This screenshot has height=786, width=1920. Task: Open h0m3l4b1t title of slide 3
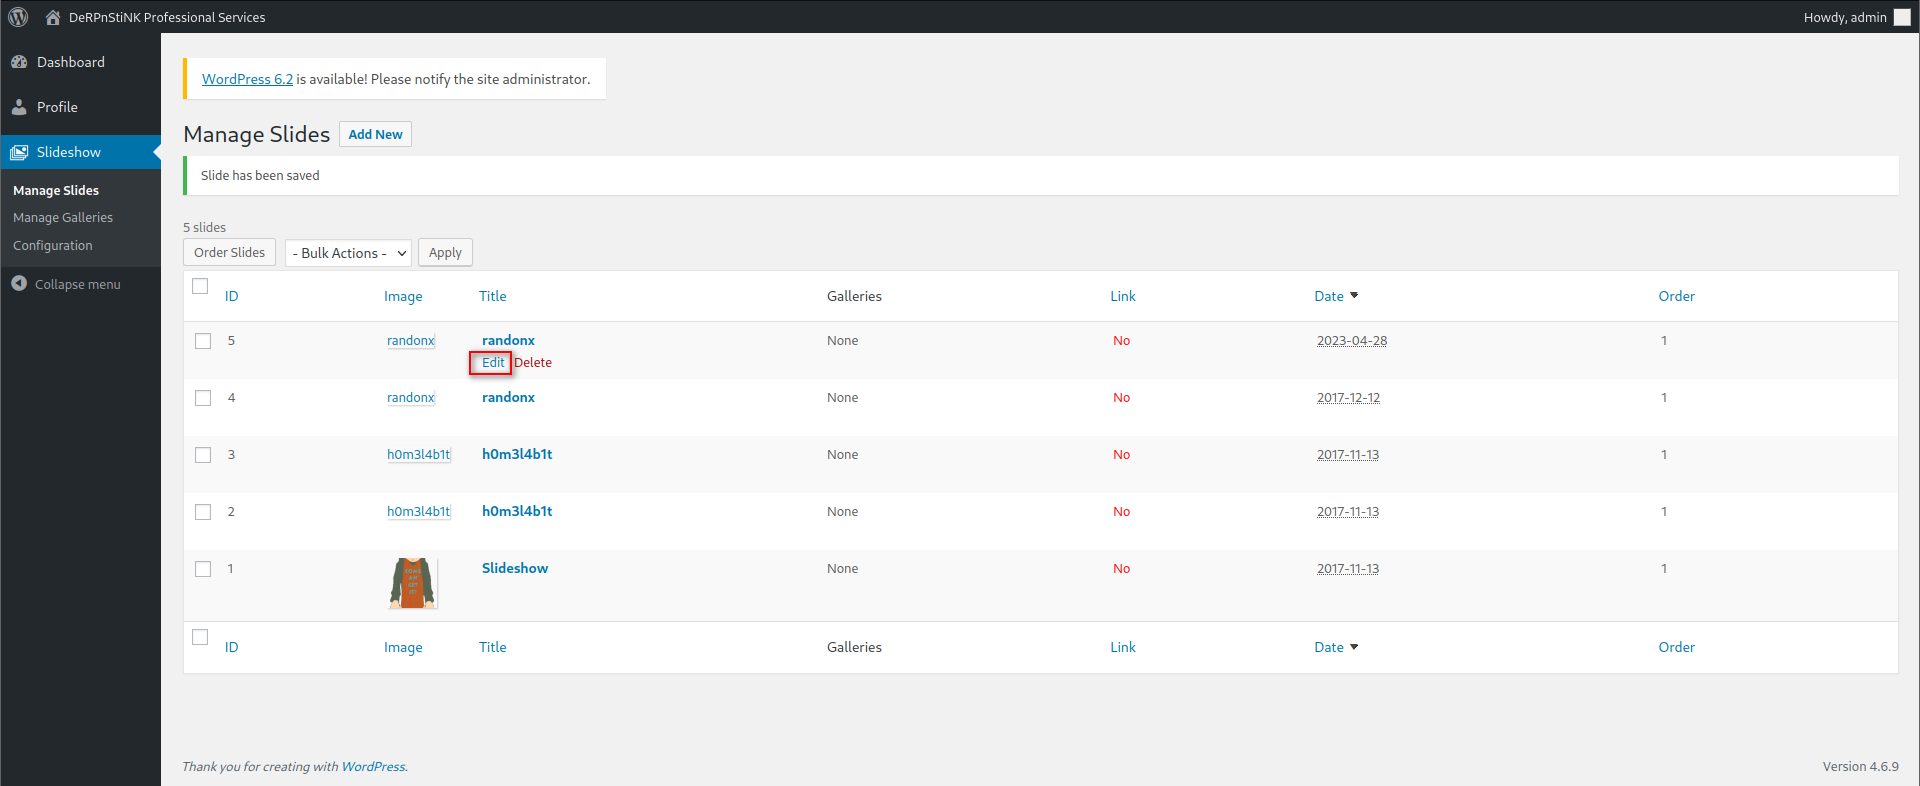[517, 454]
